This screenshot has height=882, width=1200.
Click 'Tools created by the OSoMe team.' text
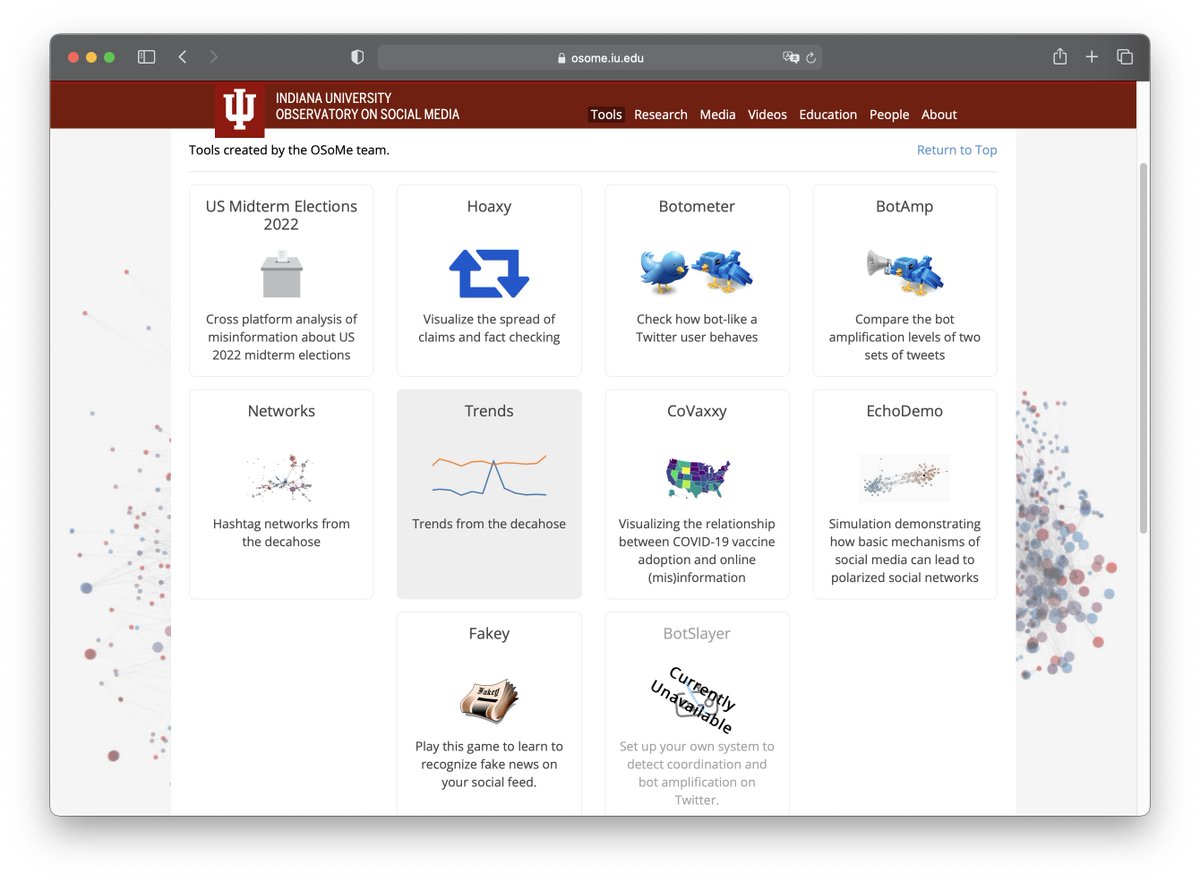289,150
